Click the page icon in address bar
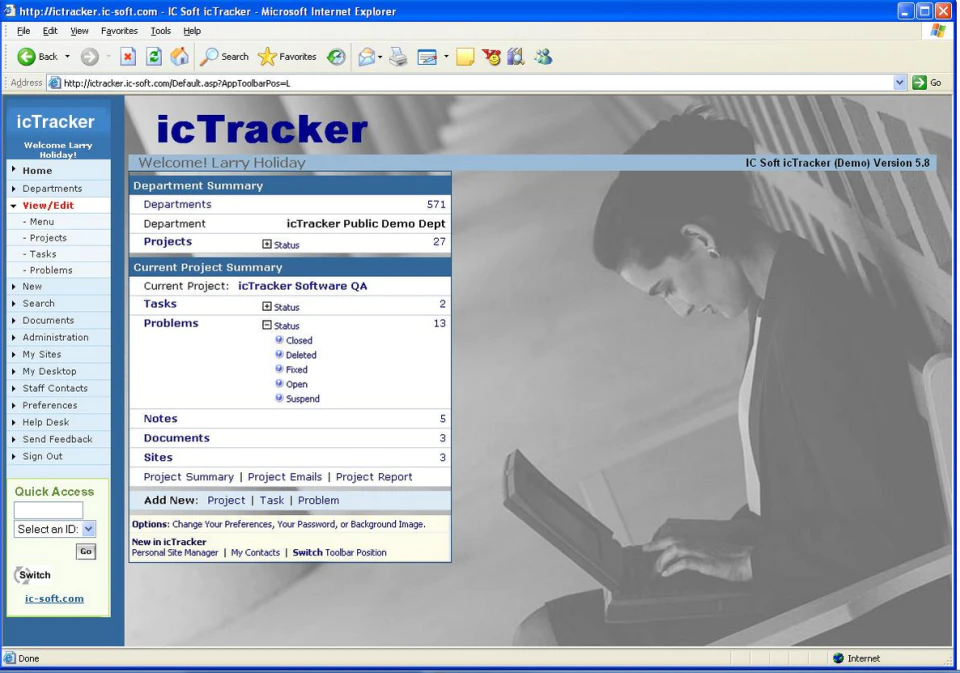 point(55,83)
